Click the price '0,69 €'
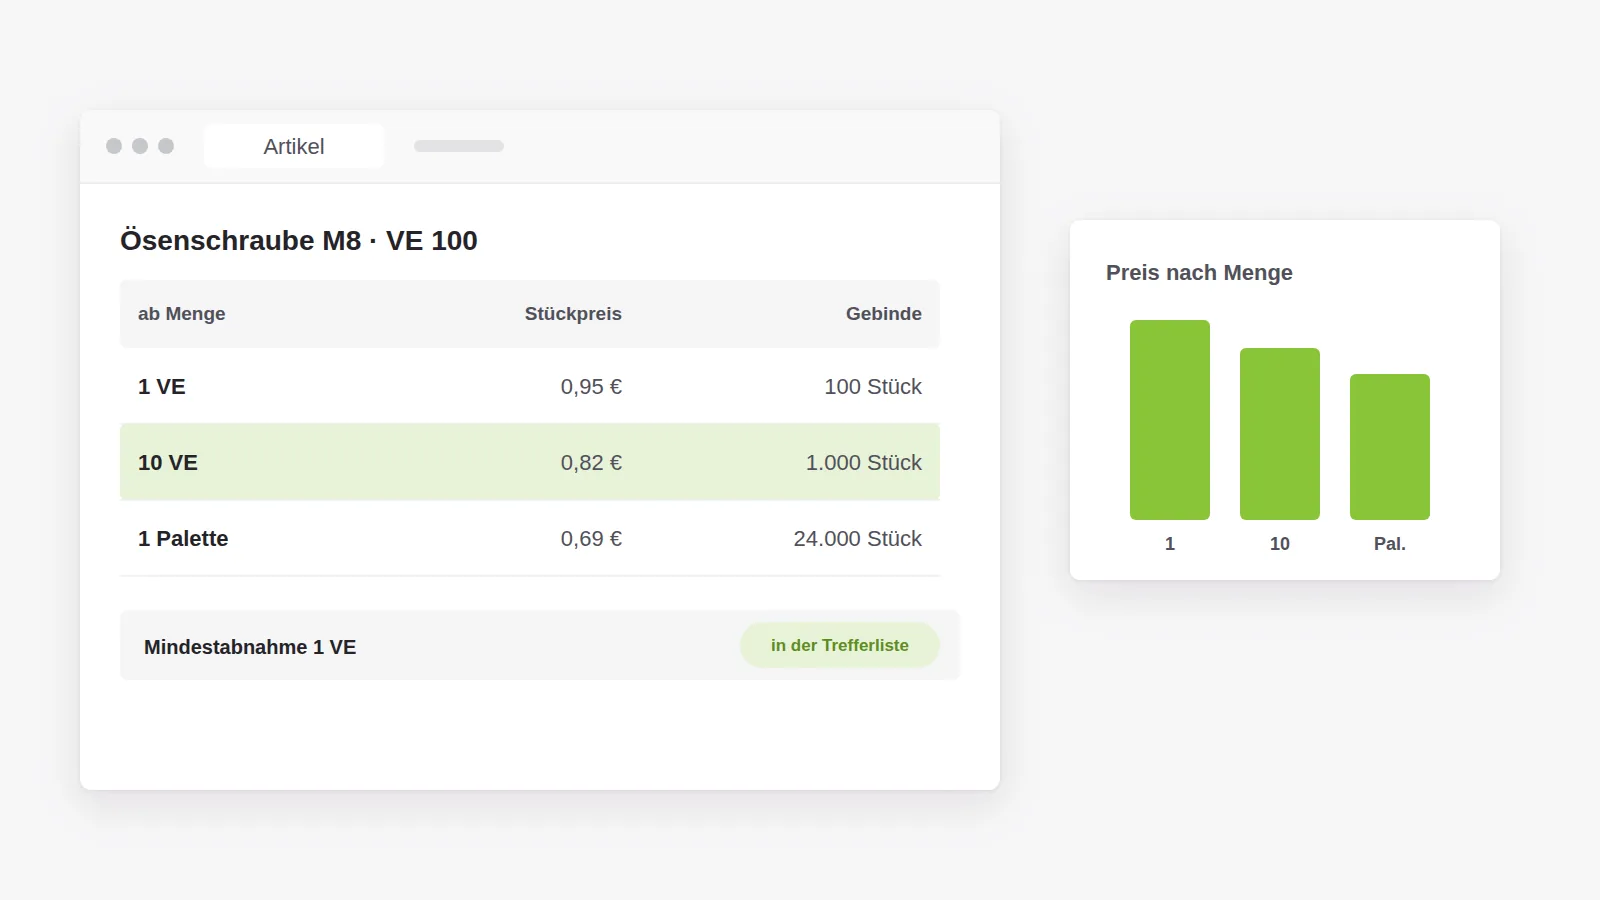Screen dimensions: 1600x900 point(591,539)
